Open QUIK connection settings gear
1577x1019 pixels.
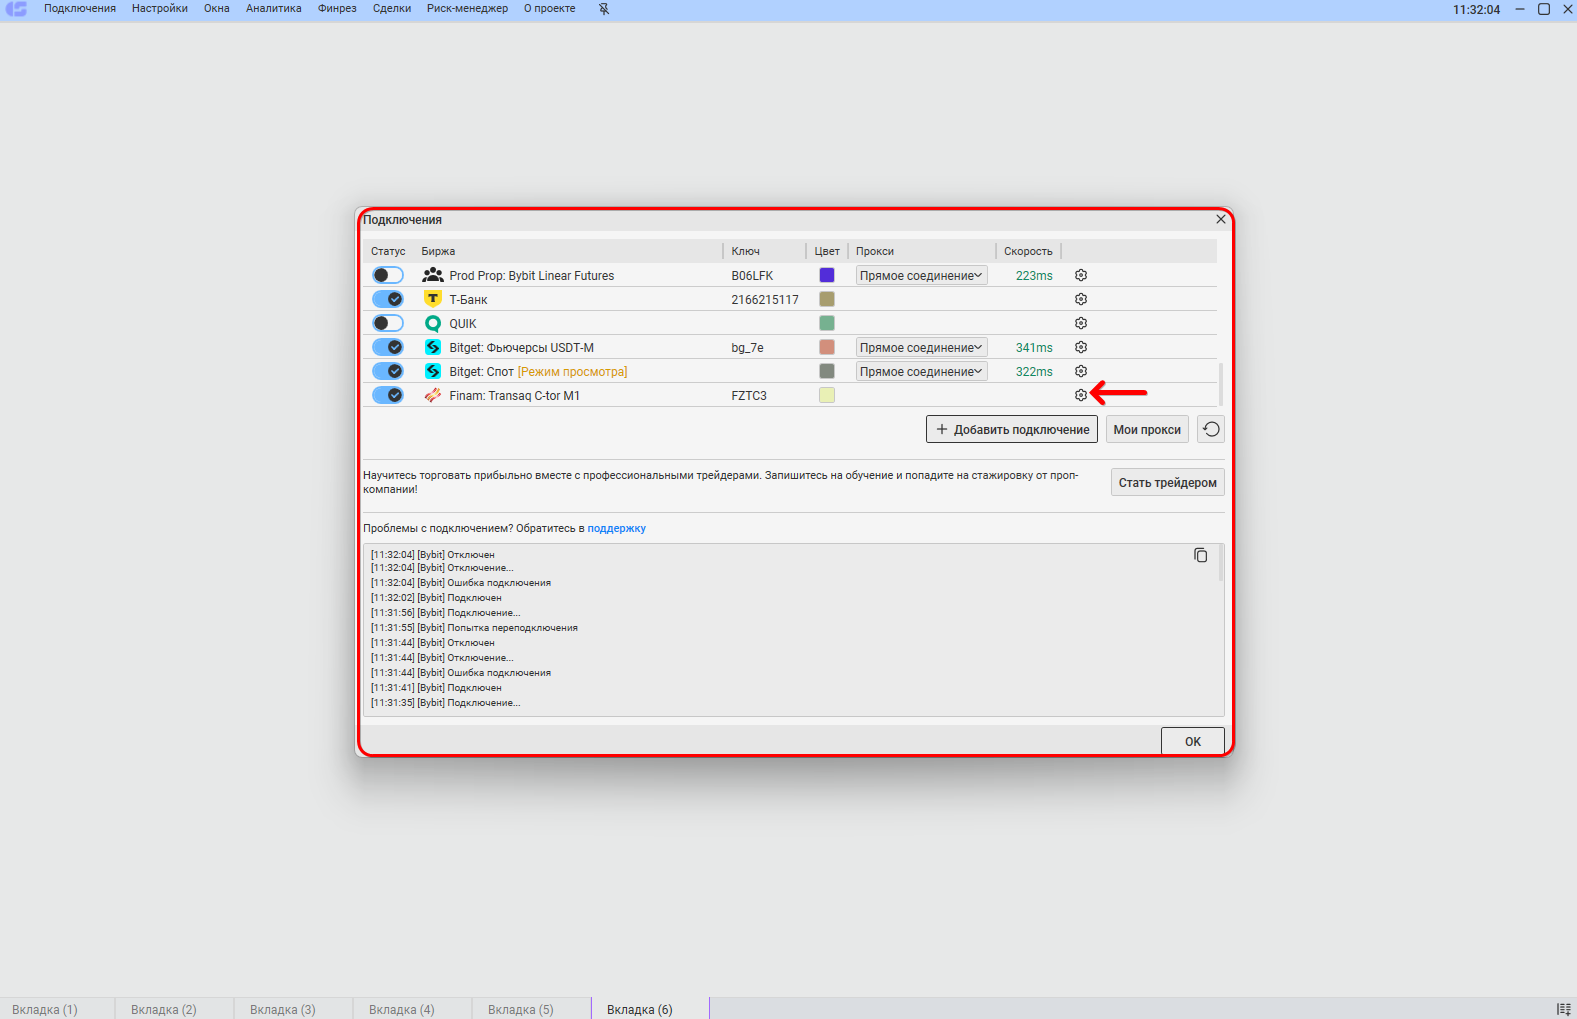tap(1081, 323)
